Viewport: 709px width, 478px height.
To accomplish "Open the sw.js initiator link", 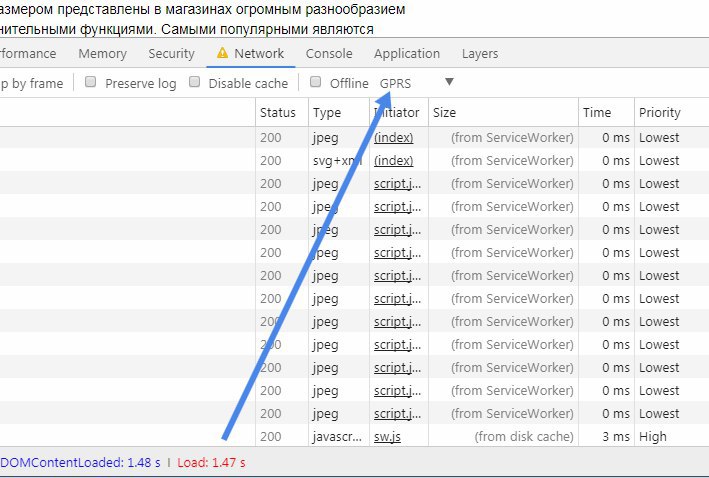I will pyautogui.click(x=387, y=437).
